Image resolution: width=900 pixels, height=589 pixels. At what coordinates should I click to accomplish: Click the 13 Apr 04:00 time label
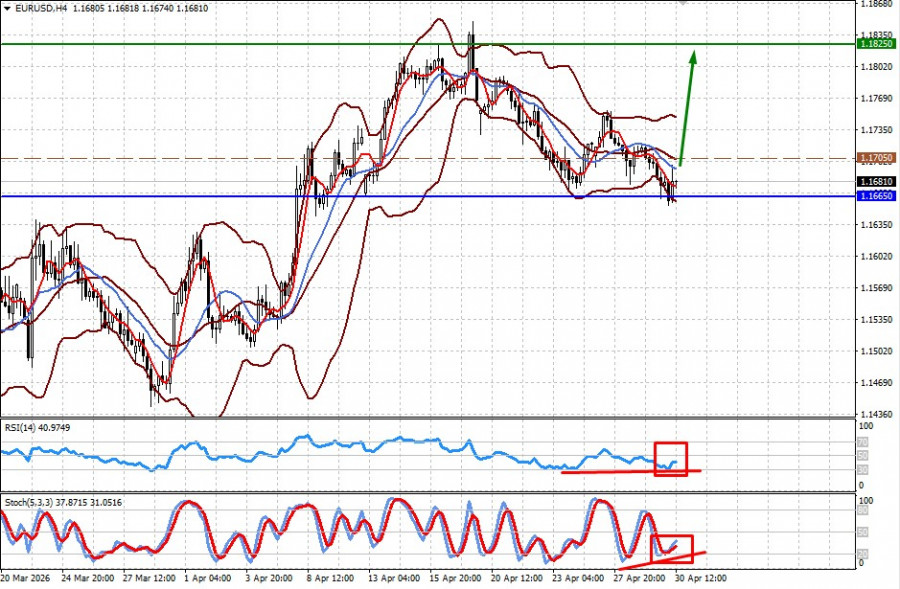pos(394,578)
